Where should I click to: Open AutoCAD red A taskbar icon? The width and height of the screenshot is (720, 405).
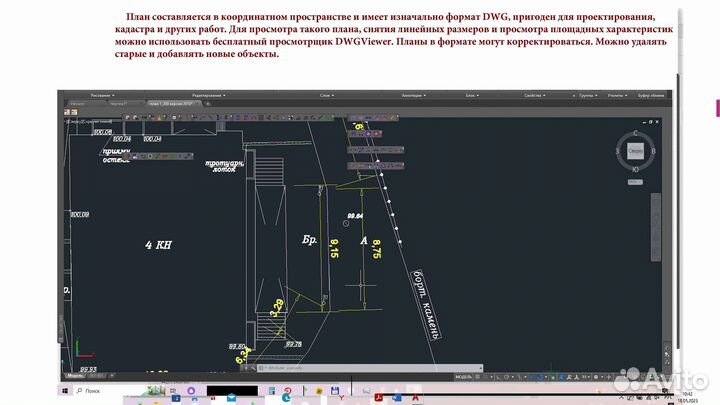tap(416, 398)
